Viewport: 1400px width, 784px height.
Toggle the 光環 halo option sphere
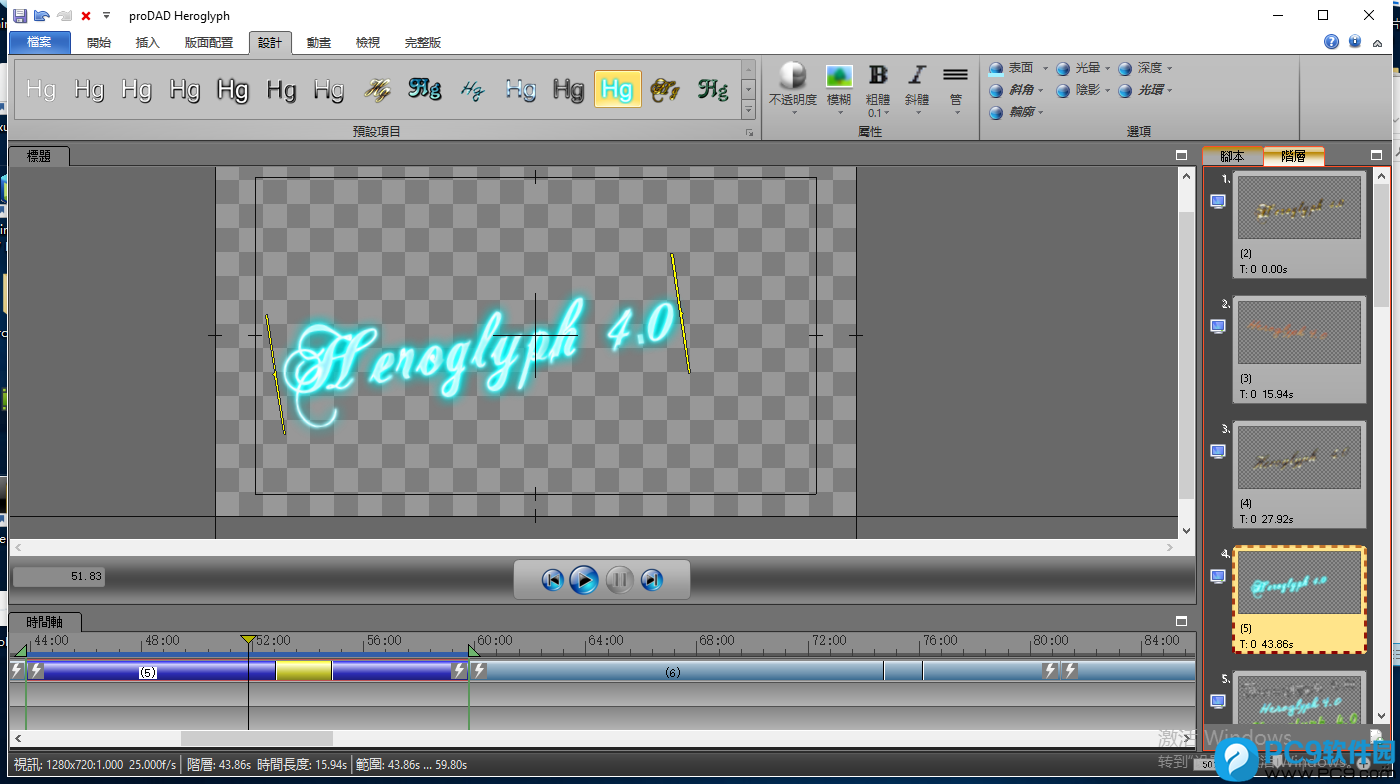(1125, 91)
